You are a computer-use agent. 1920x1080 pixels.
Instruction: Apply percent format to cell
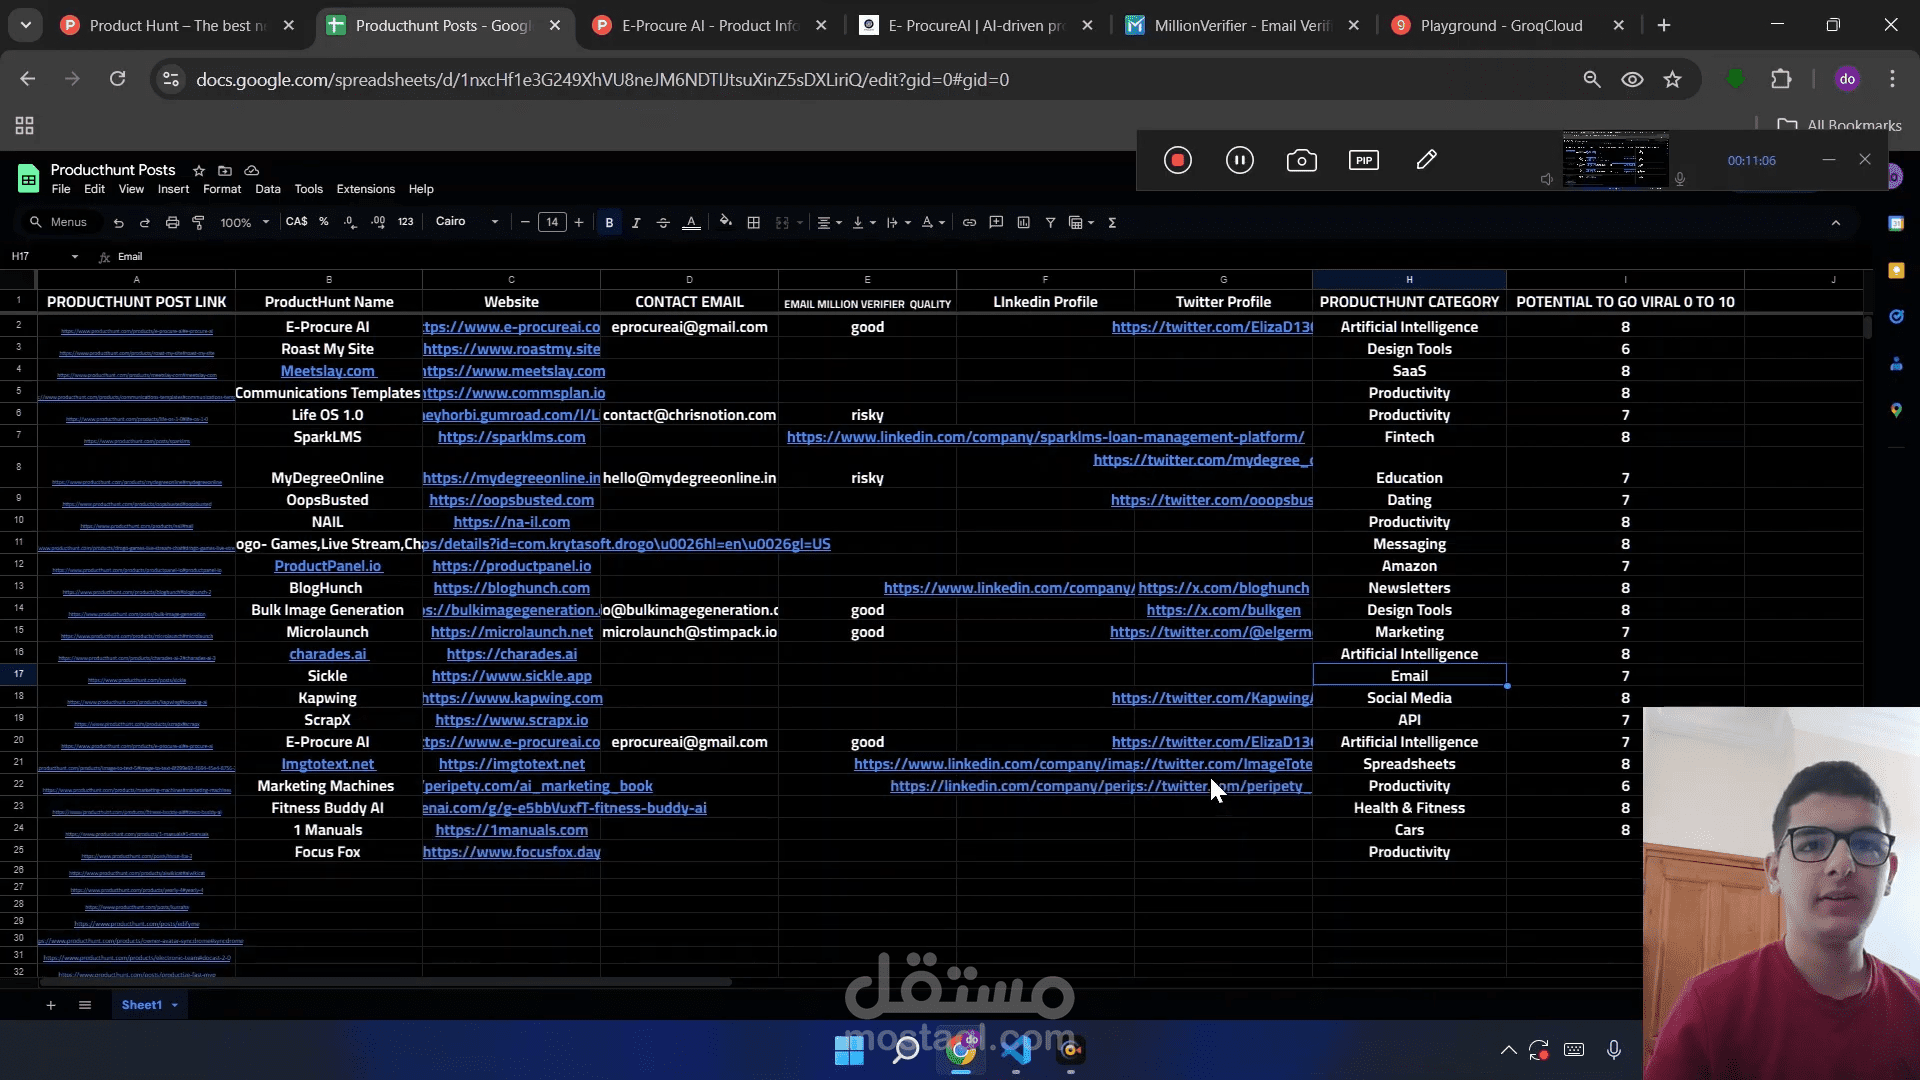click(x=324, y=222)
